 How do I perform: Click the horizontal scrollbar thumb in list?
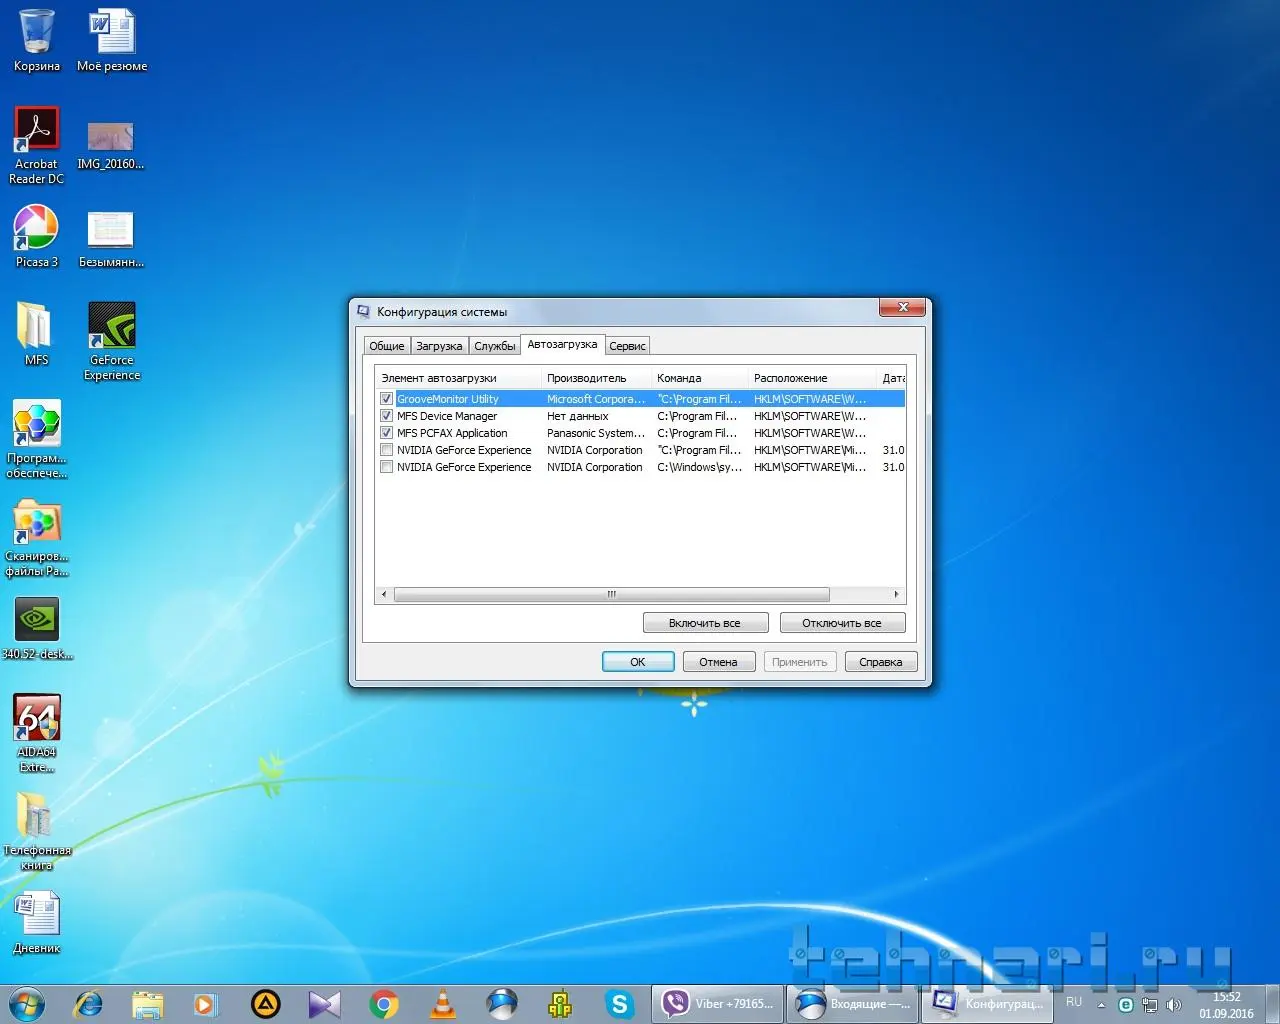click(611, 594)
